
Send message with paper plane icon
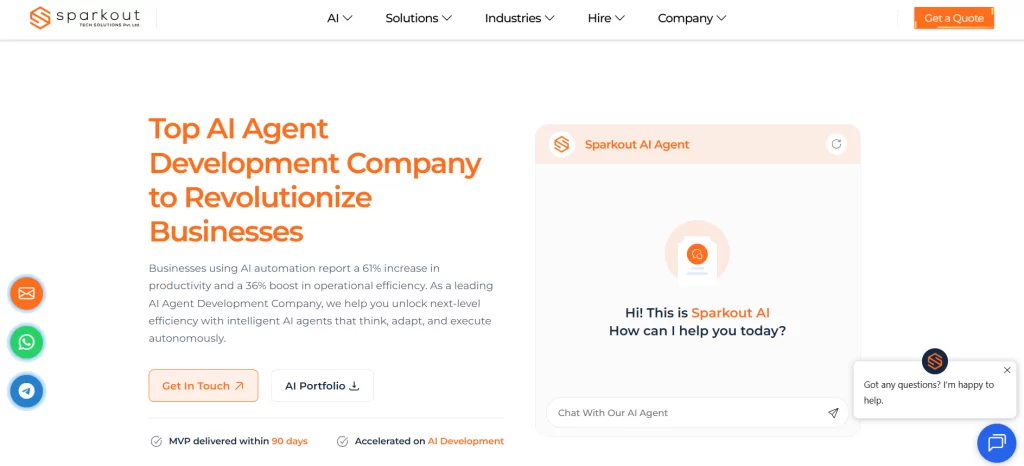click(x=833, y=413)
